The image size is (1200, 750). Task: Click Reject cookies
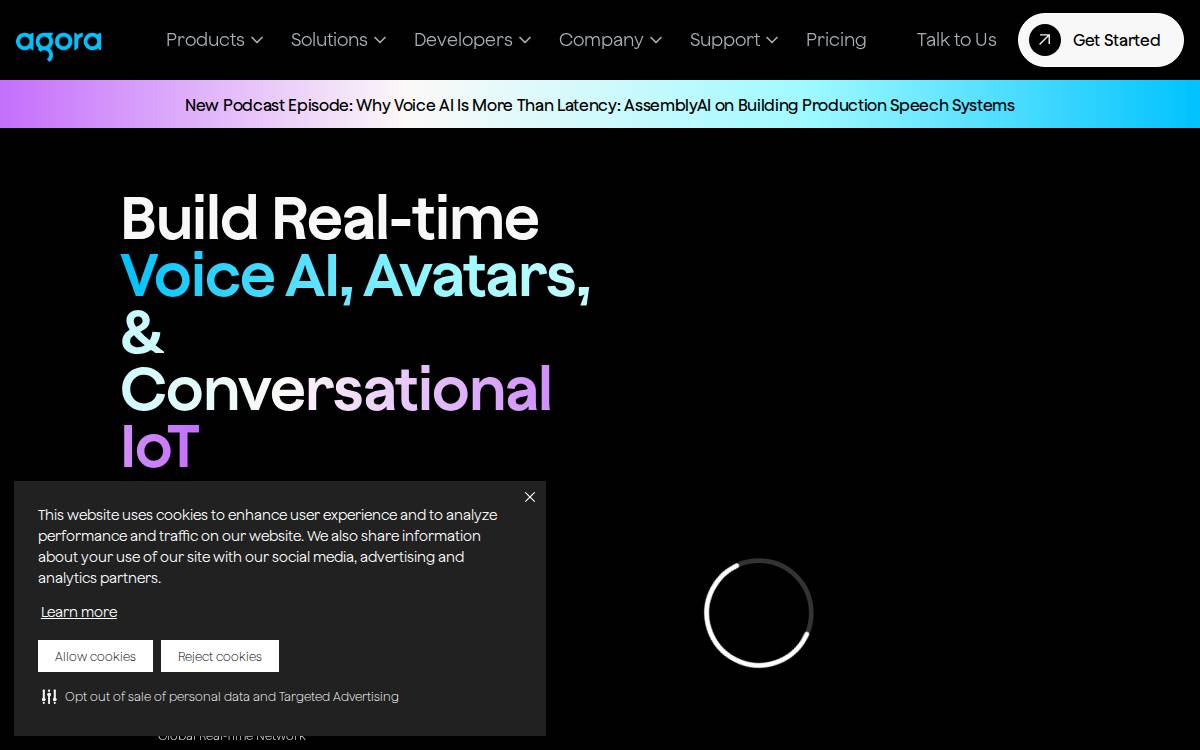coord(220,656)
